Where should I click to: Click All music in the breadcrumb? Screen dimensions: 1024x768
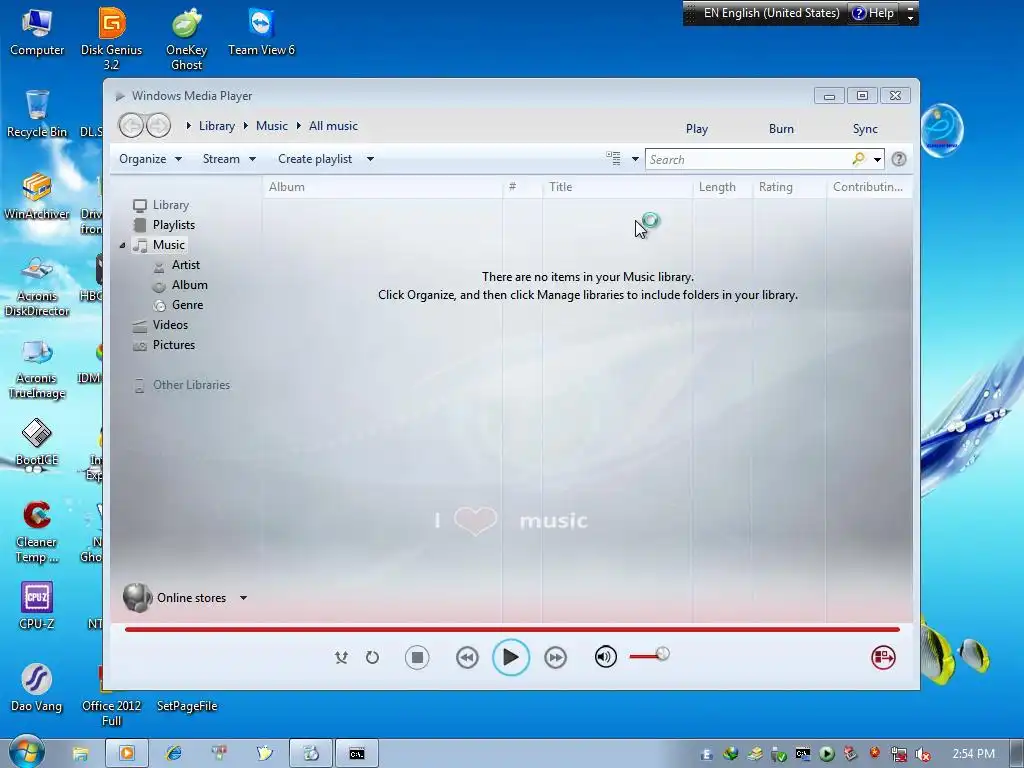tap(333, 126)
